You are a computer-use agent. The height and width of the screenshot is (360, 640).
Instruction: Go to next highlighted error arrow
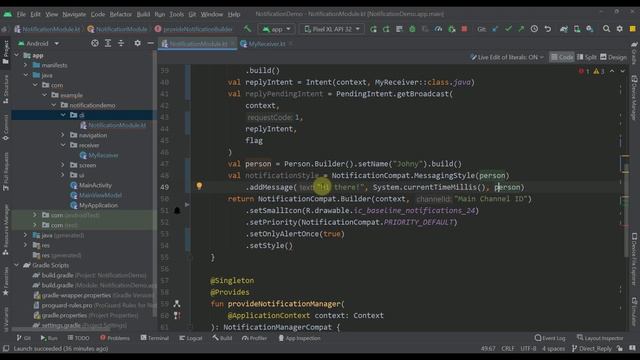[x=622, y=71]
